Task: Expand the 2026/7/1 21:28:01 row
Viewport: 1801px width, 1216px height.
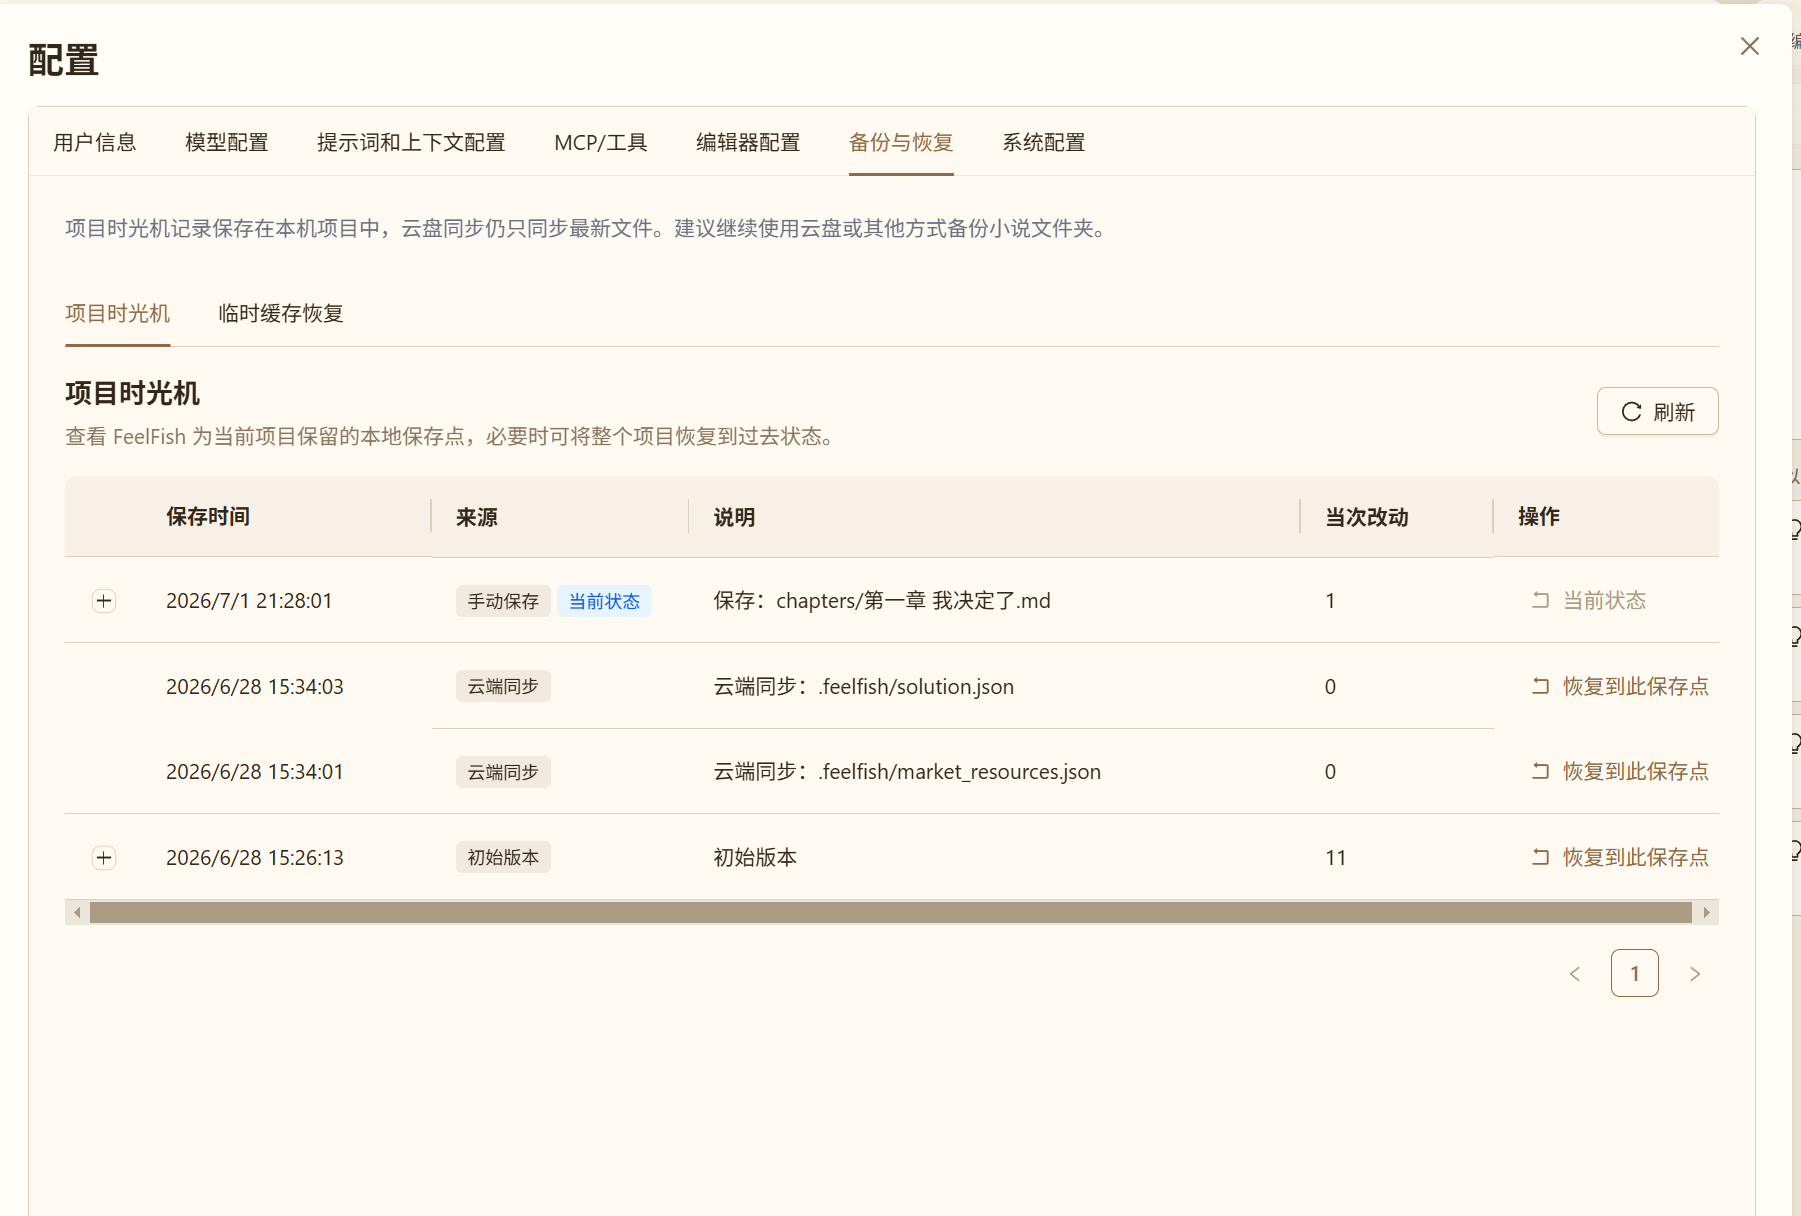Action: pos(104,600)
